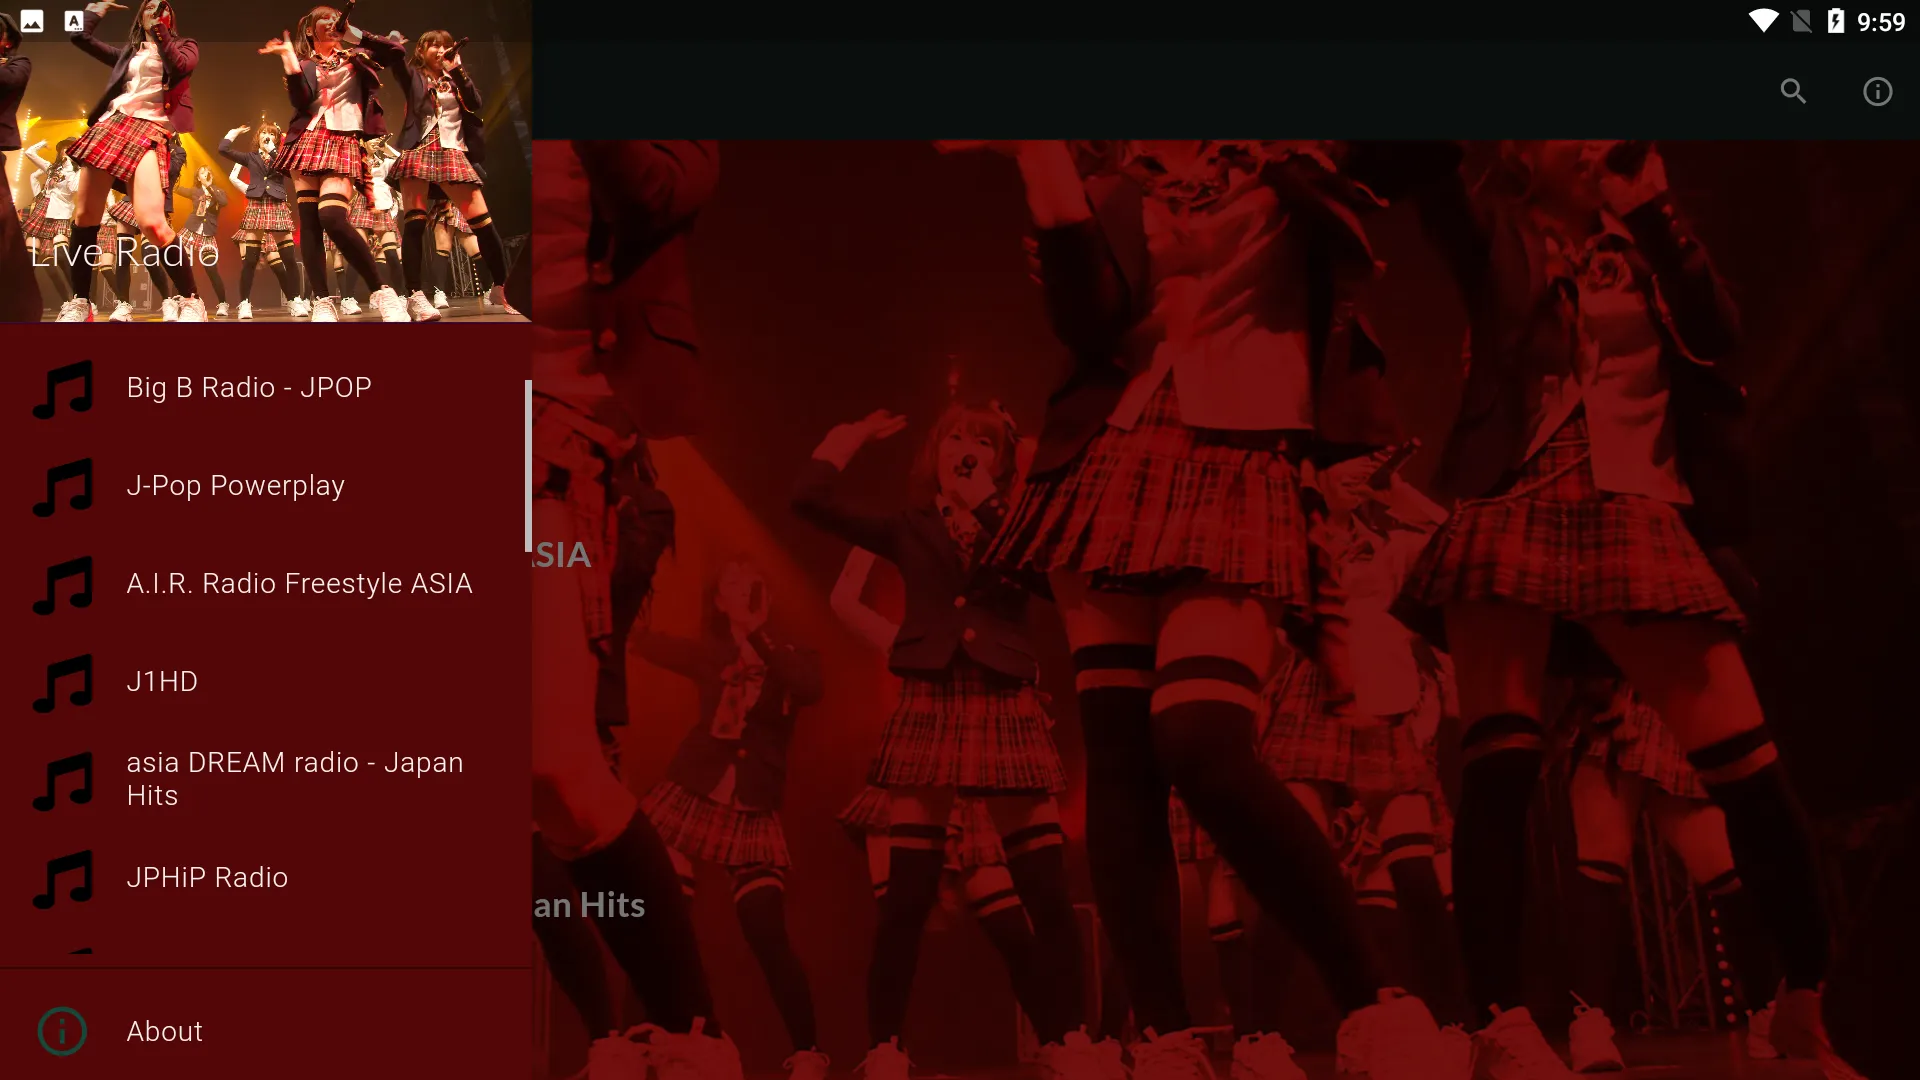Click the music note icon beside JPHiP Radio

[x=62, y=878]
